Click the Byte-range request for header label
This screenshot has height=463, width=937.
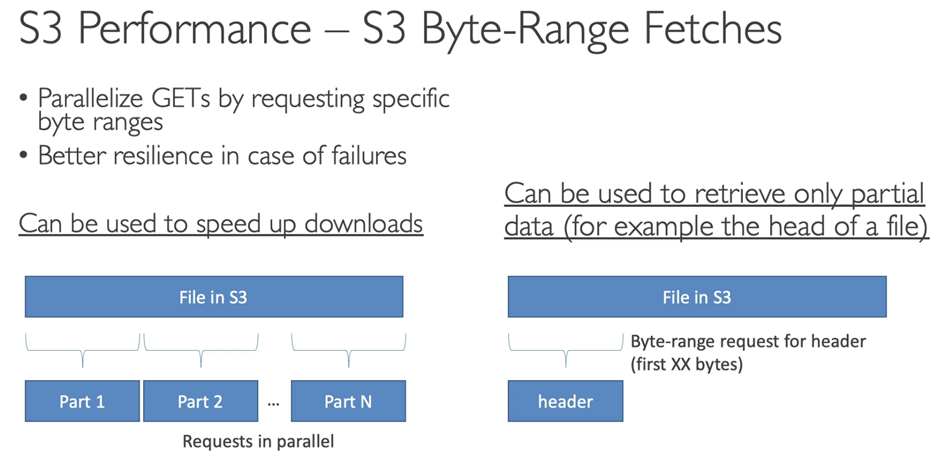(x=749, y=342)
